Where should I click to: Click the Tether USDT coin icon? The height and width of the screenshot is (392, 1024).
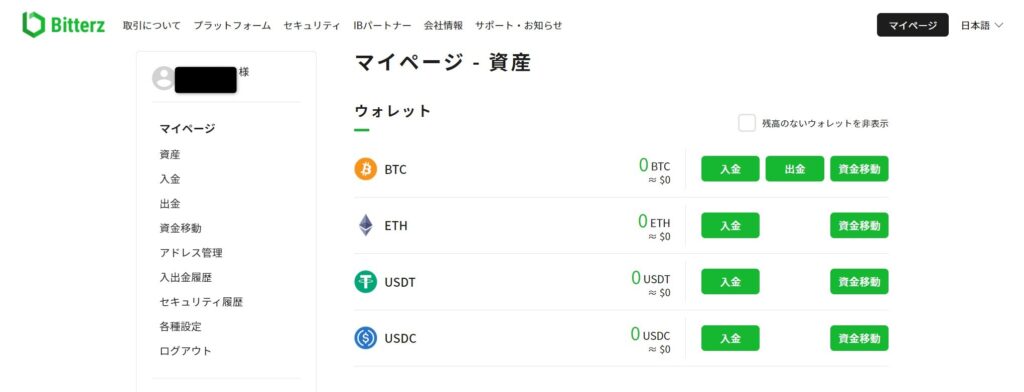(x=366, y=282)
